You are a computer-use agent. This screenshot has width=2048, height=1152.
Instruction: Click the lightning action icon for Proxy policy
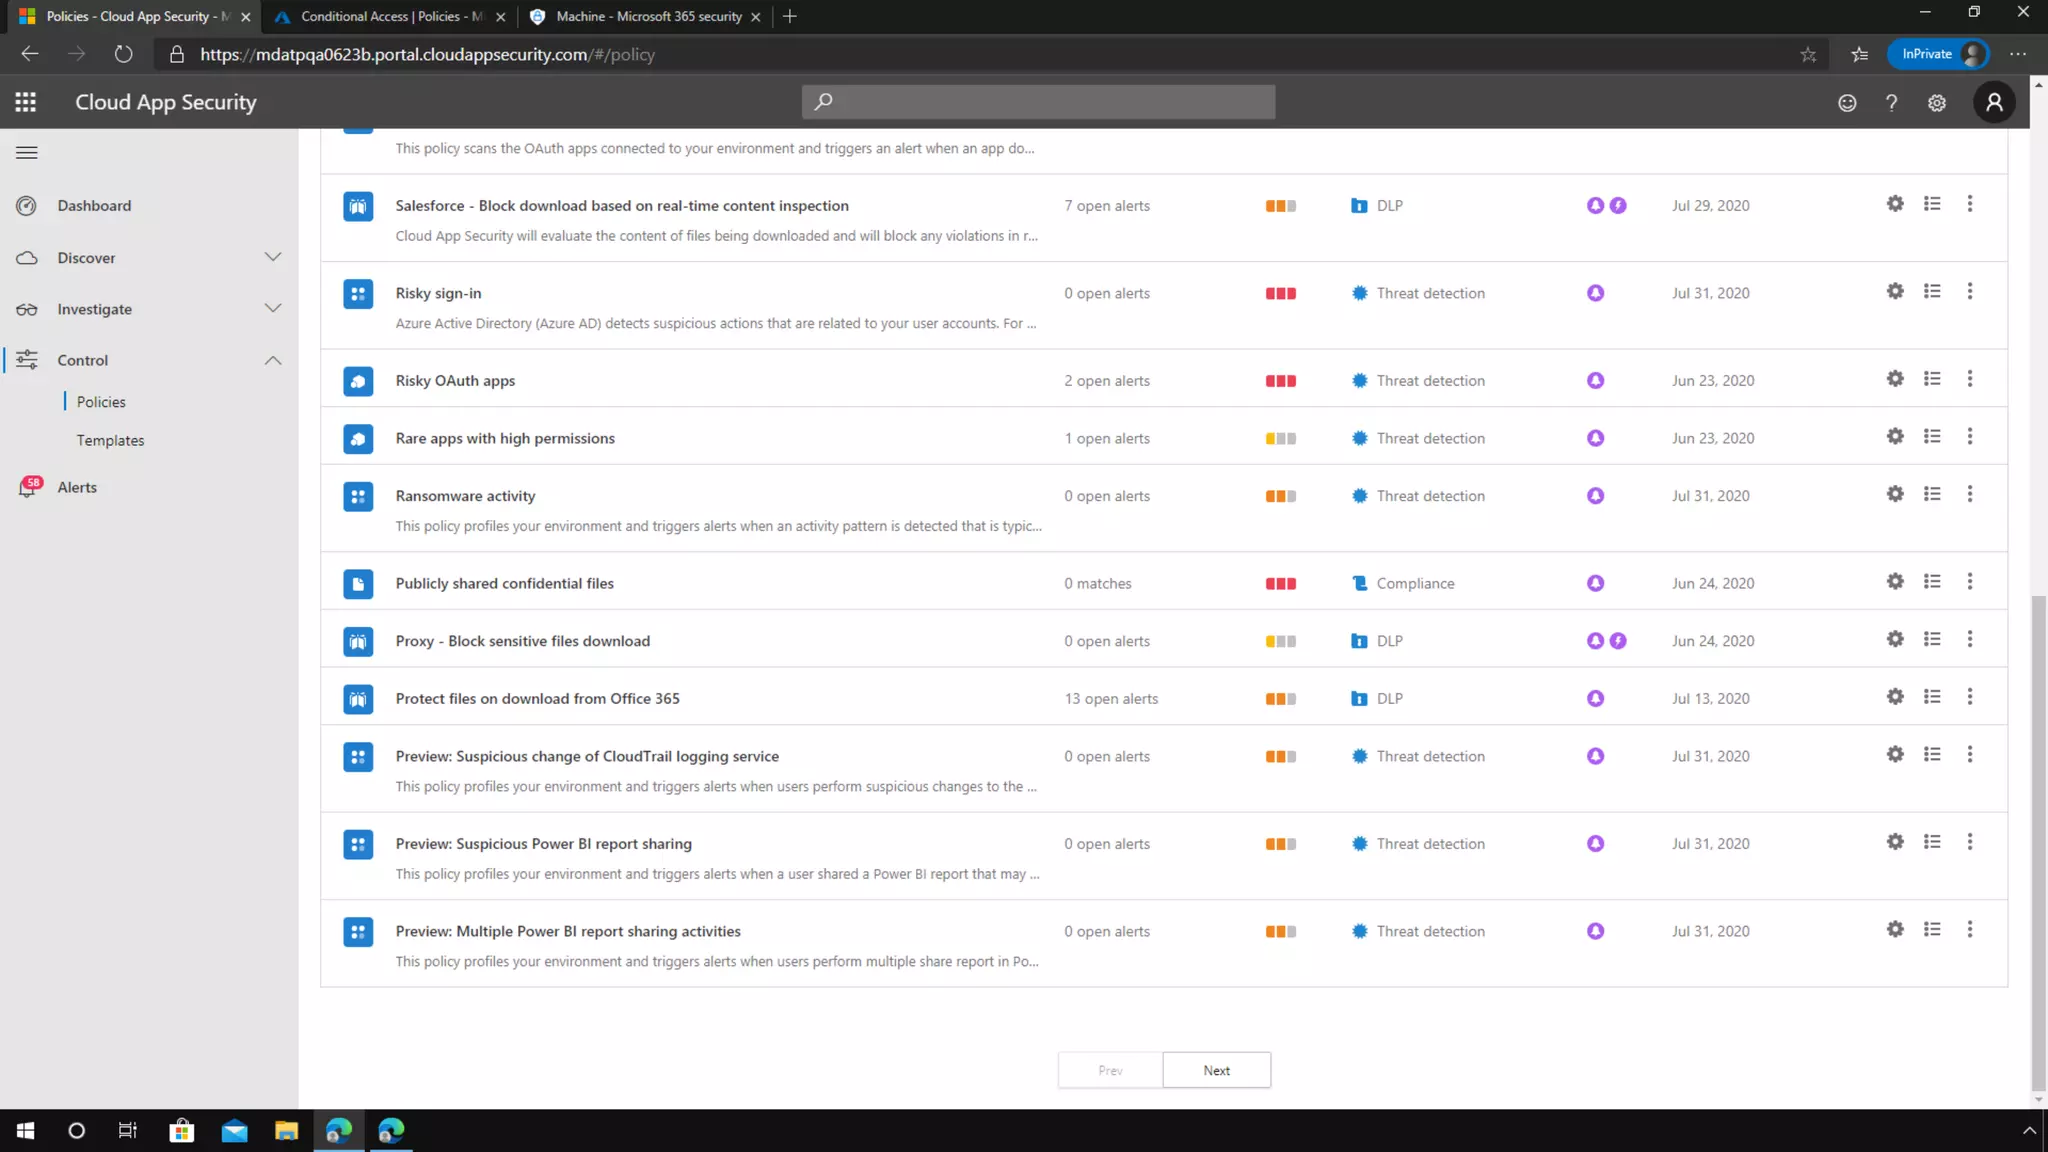click(1618, 641)
